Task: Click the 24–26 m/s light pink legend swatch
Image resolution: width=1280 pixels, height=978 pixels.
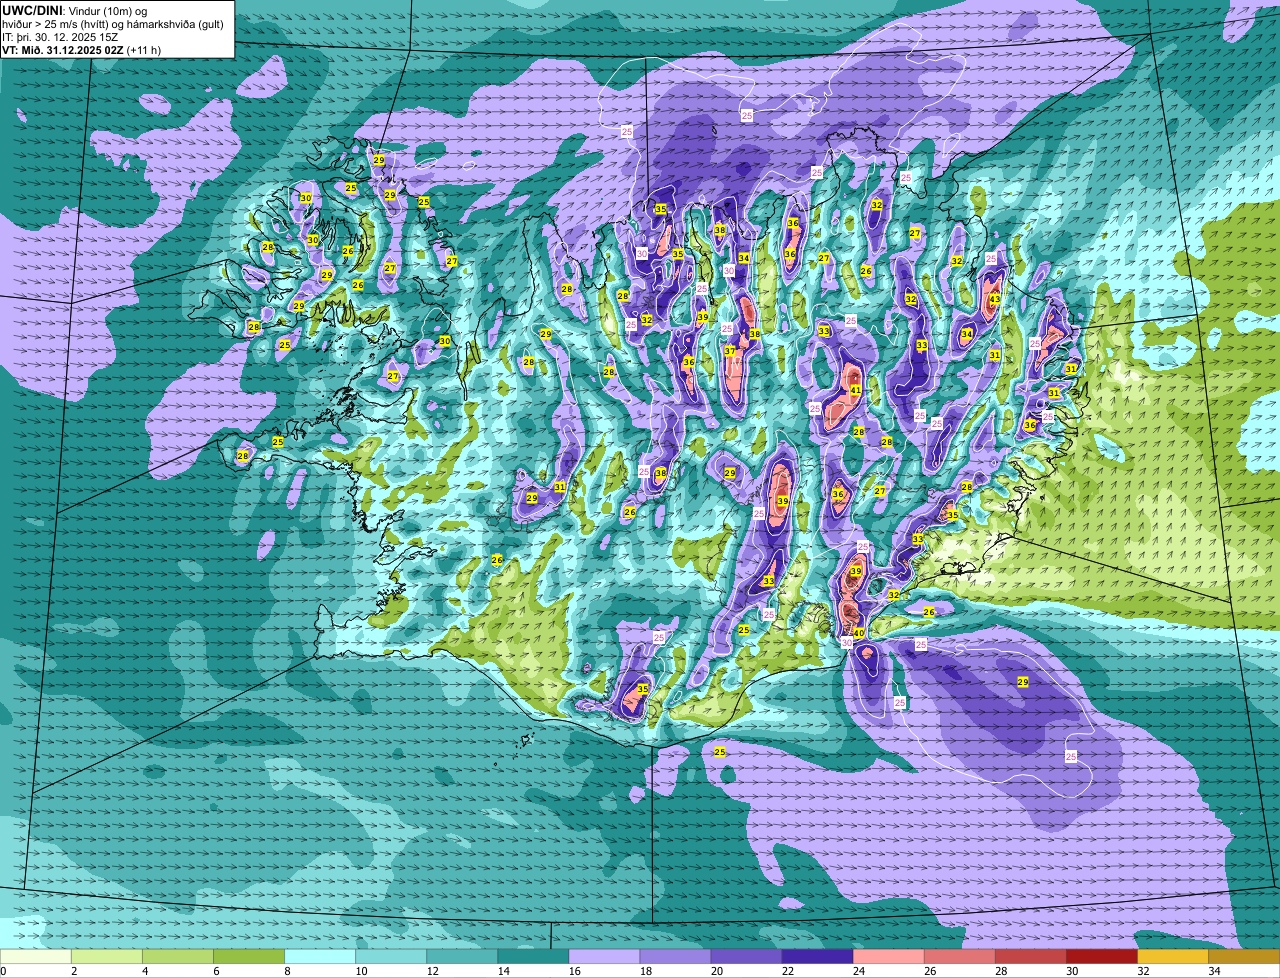Action: pyautogui.click(x=888, y=957)
